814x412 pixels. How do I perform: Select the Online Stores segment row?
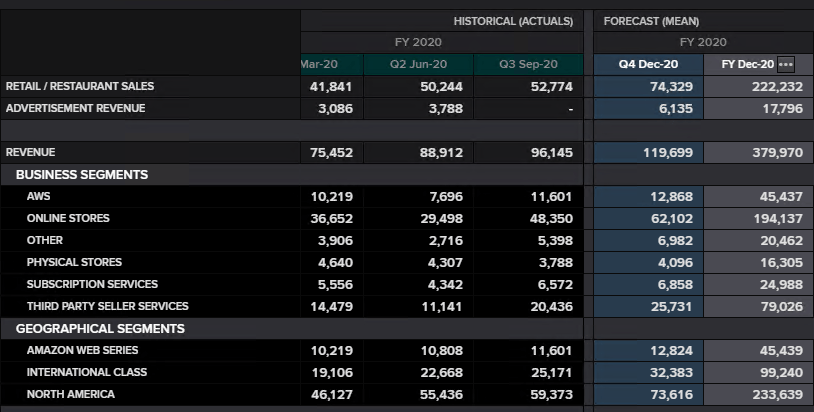tap(68, 218)
